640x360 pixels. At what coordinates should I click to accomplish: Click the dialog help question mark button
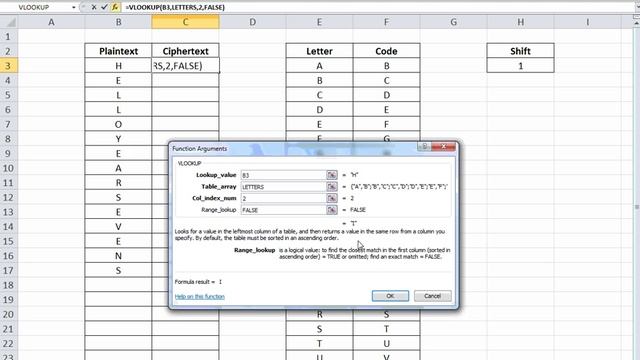point(424,146)
